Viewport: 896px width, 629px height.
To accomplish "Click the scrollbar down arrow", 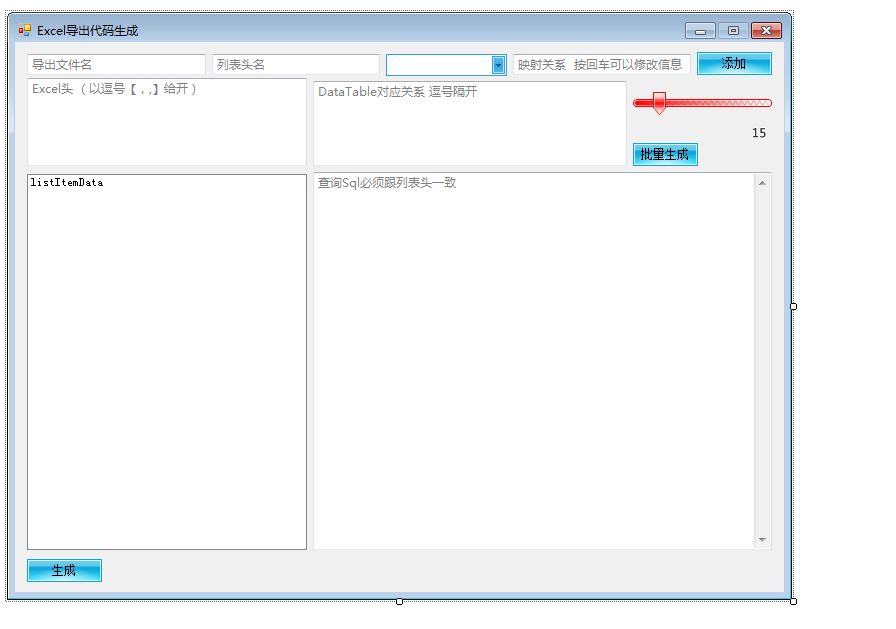I will point(762,540).
